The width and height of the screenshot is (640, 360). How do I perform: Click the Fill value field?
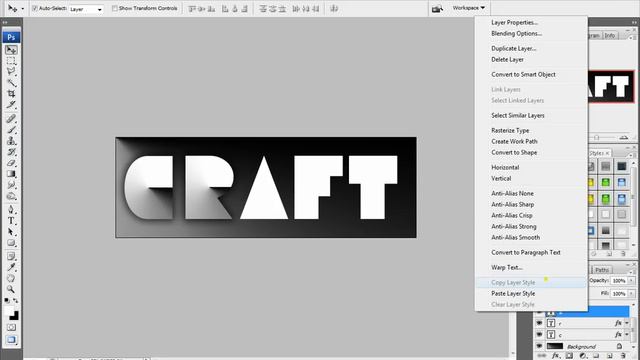pos(619,293)
